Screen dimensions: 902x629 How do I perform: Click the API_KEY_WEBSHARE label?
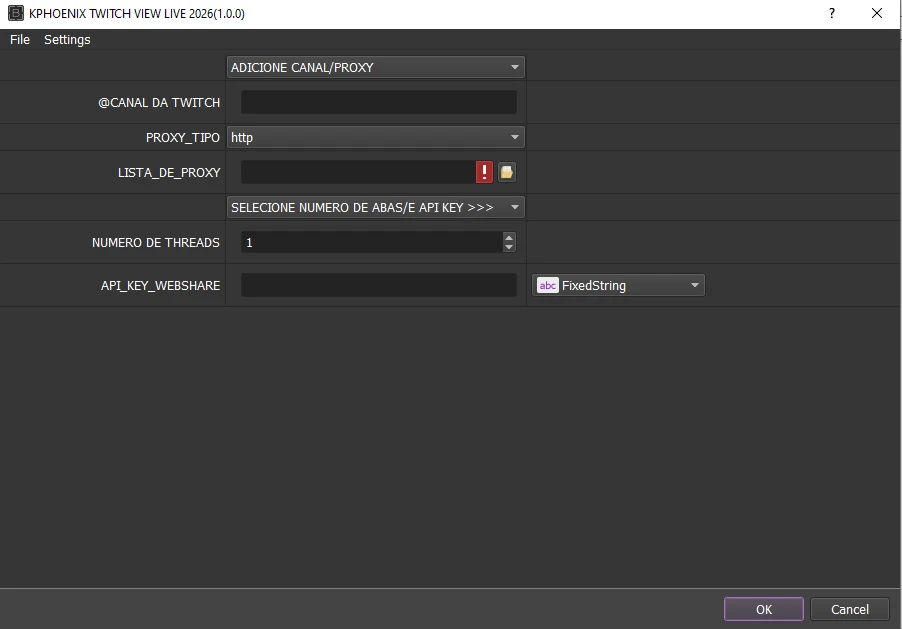160,285
